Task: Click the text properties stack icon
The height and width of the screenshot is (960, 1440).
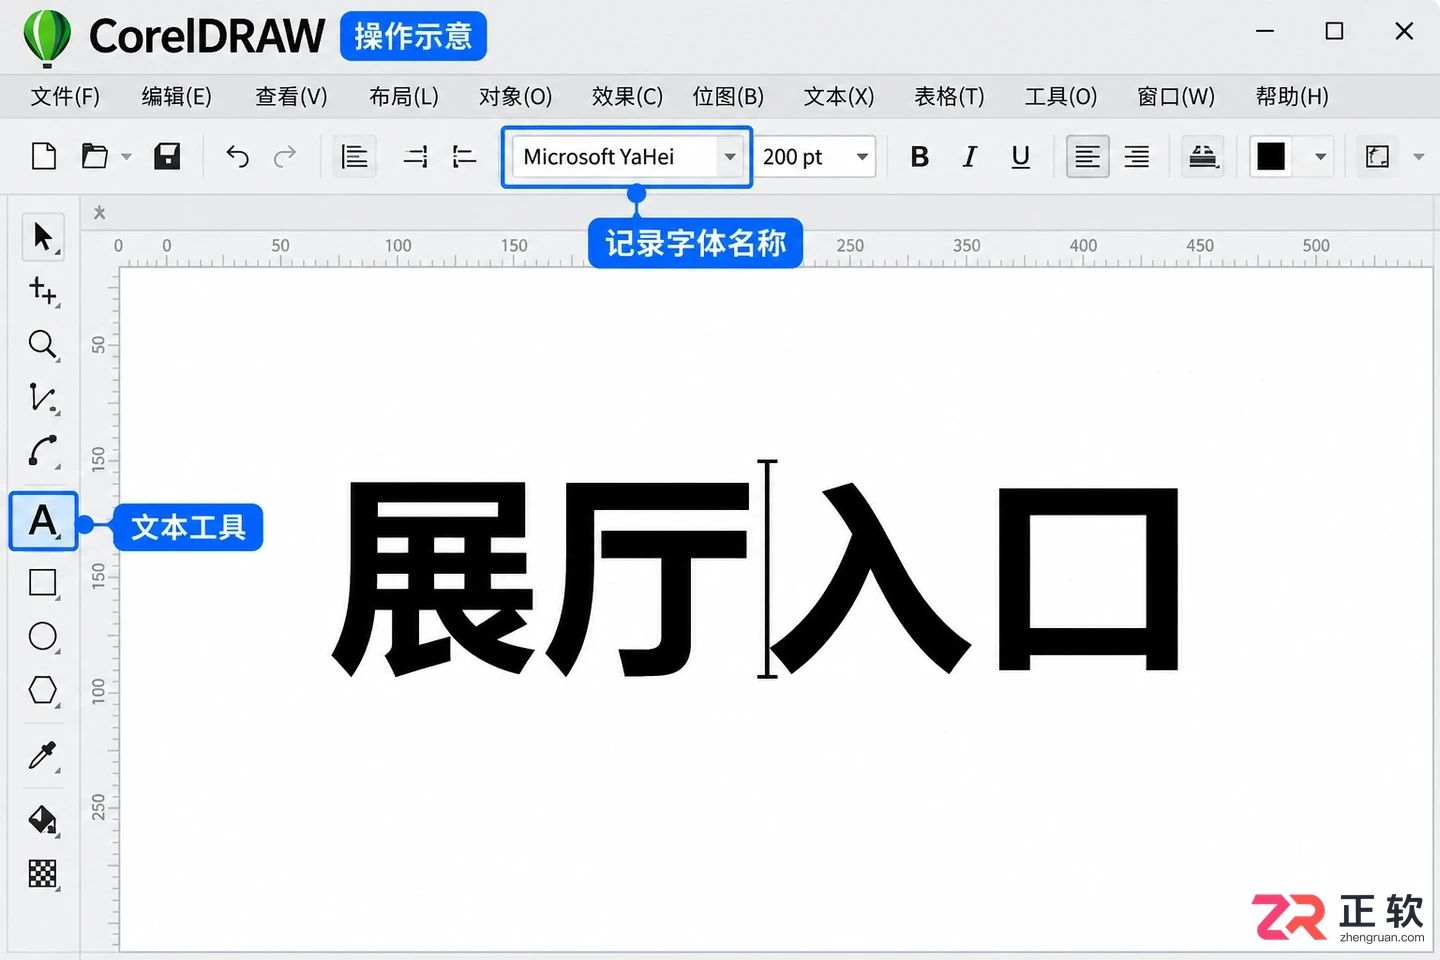Action: coord(1203,157)
